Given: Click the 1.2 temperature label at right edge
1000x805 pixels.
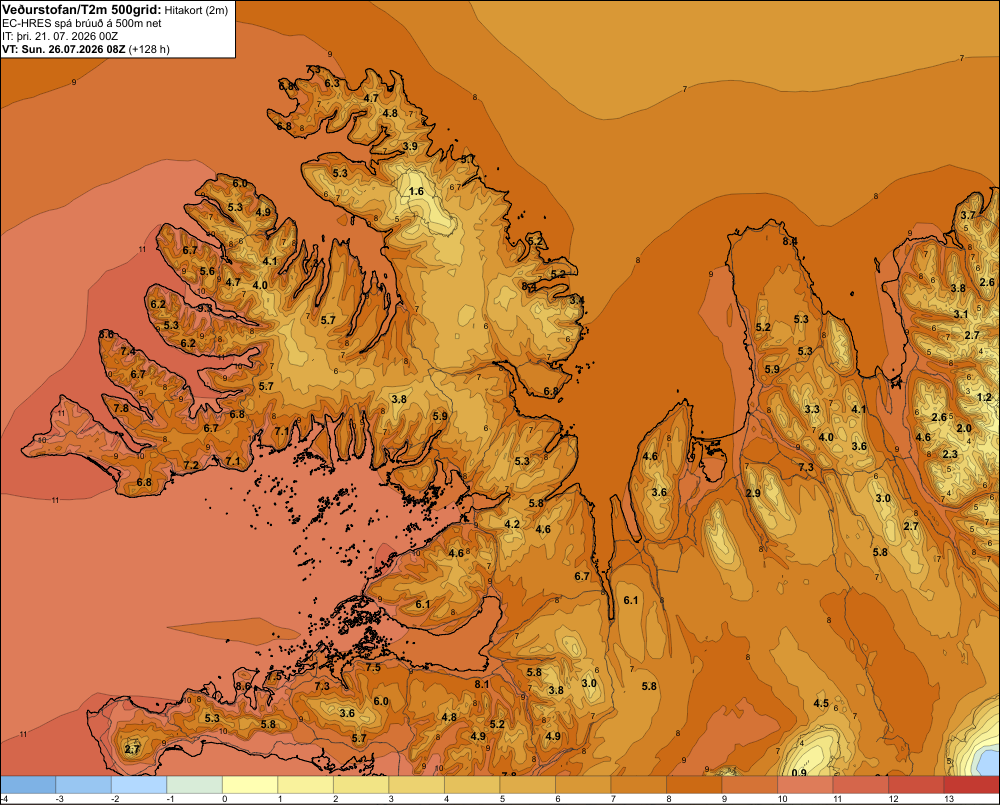Looking at the screenshot, I should coord(984,397).
